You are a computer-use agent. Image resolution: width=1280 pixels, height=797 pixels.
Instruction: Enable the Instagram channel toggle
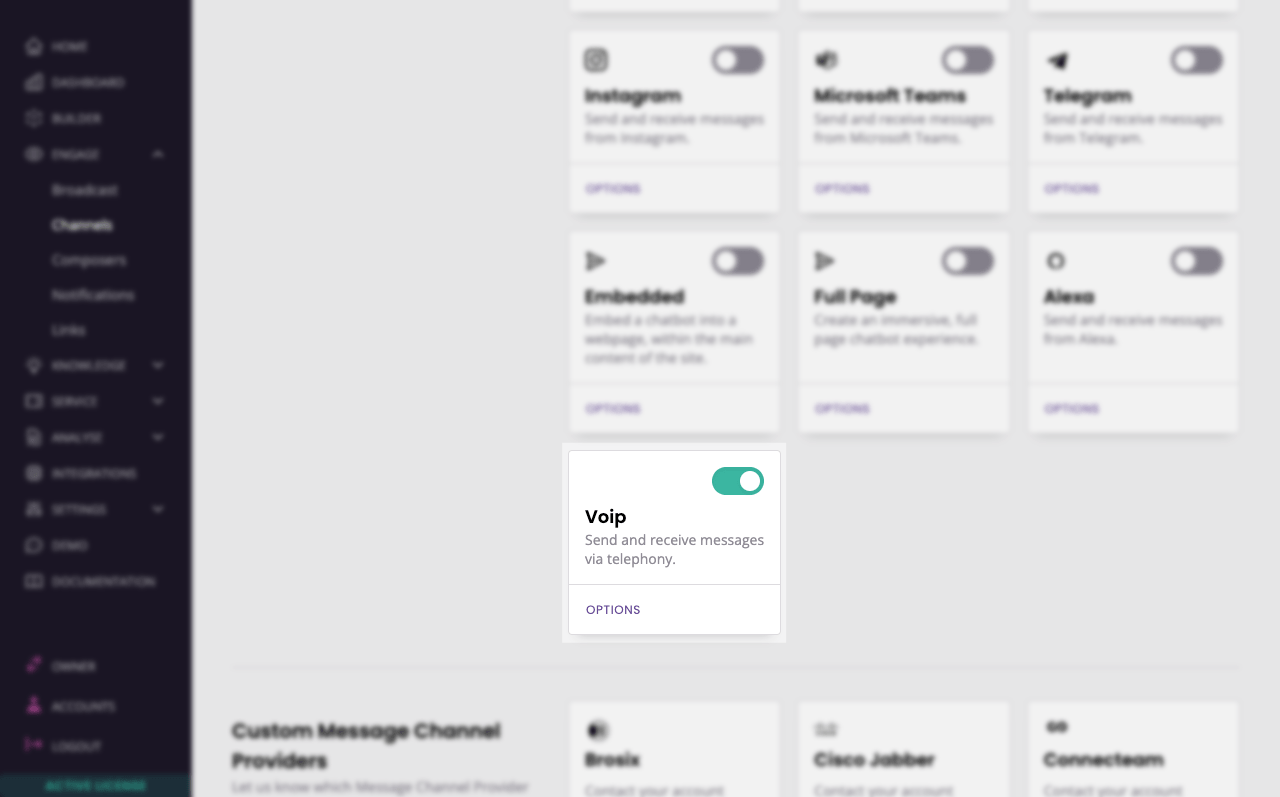[738, 60]
